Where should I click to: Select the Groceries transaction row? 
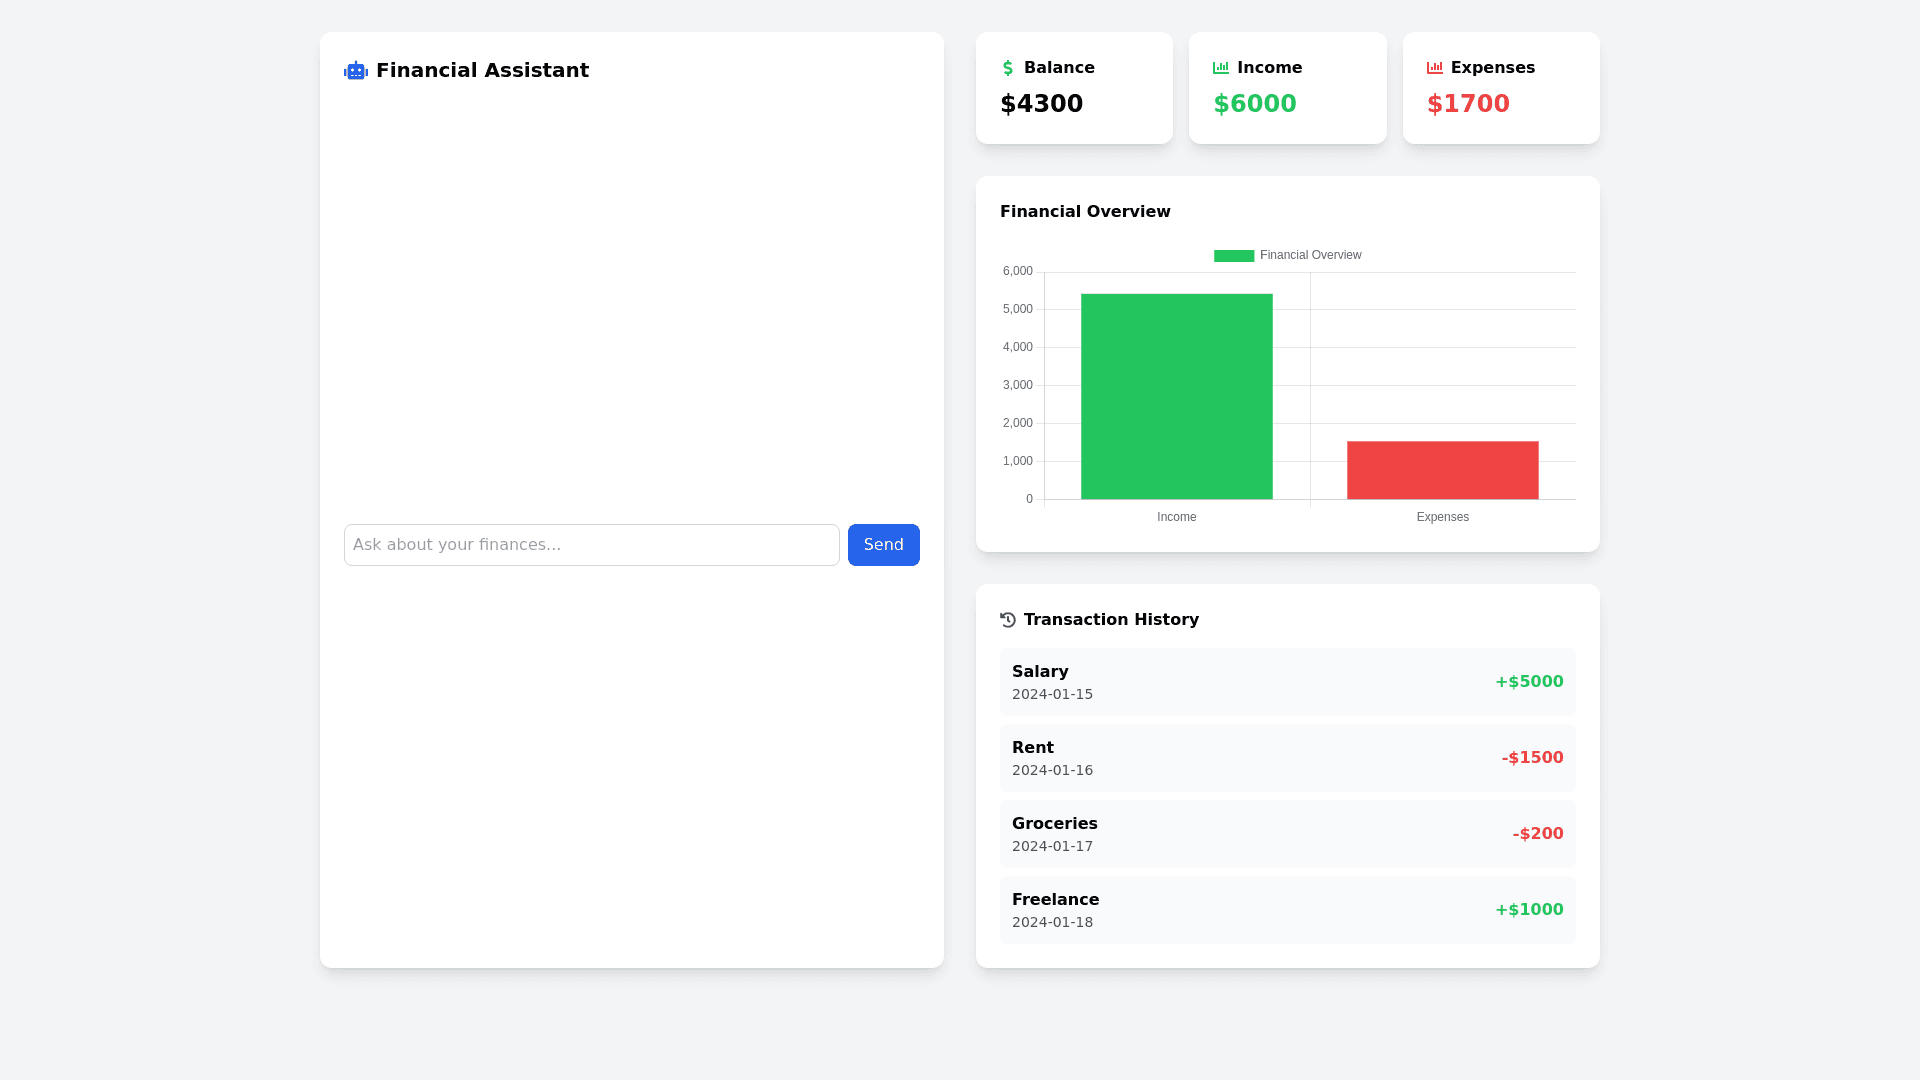tap(1287, 834)
